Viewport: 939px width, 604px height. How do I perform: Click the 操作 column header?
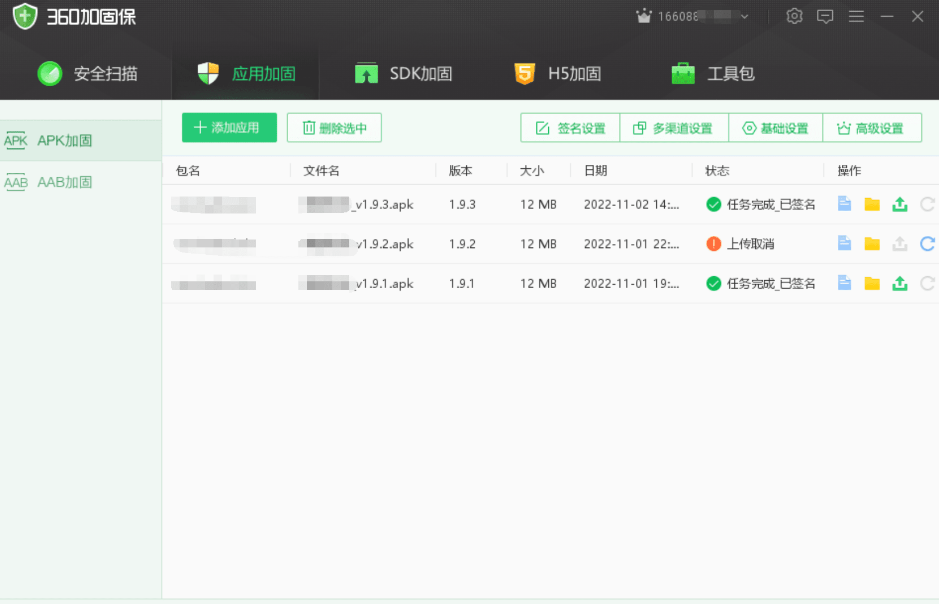pos(849,171)
